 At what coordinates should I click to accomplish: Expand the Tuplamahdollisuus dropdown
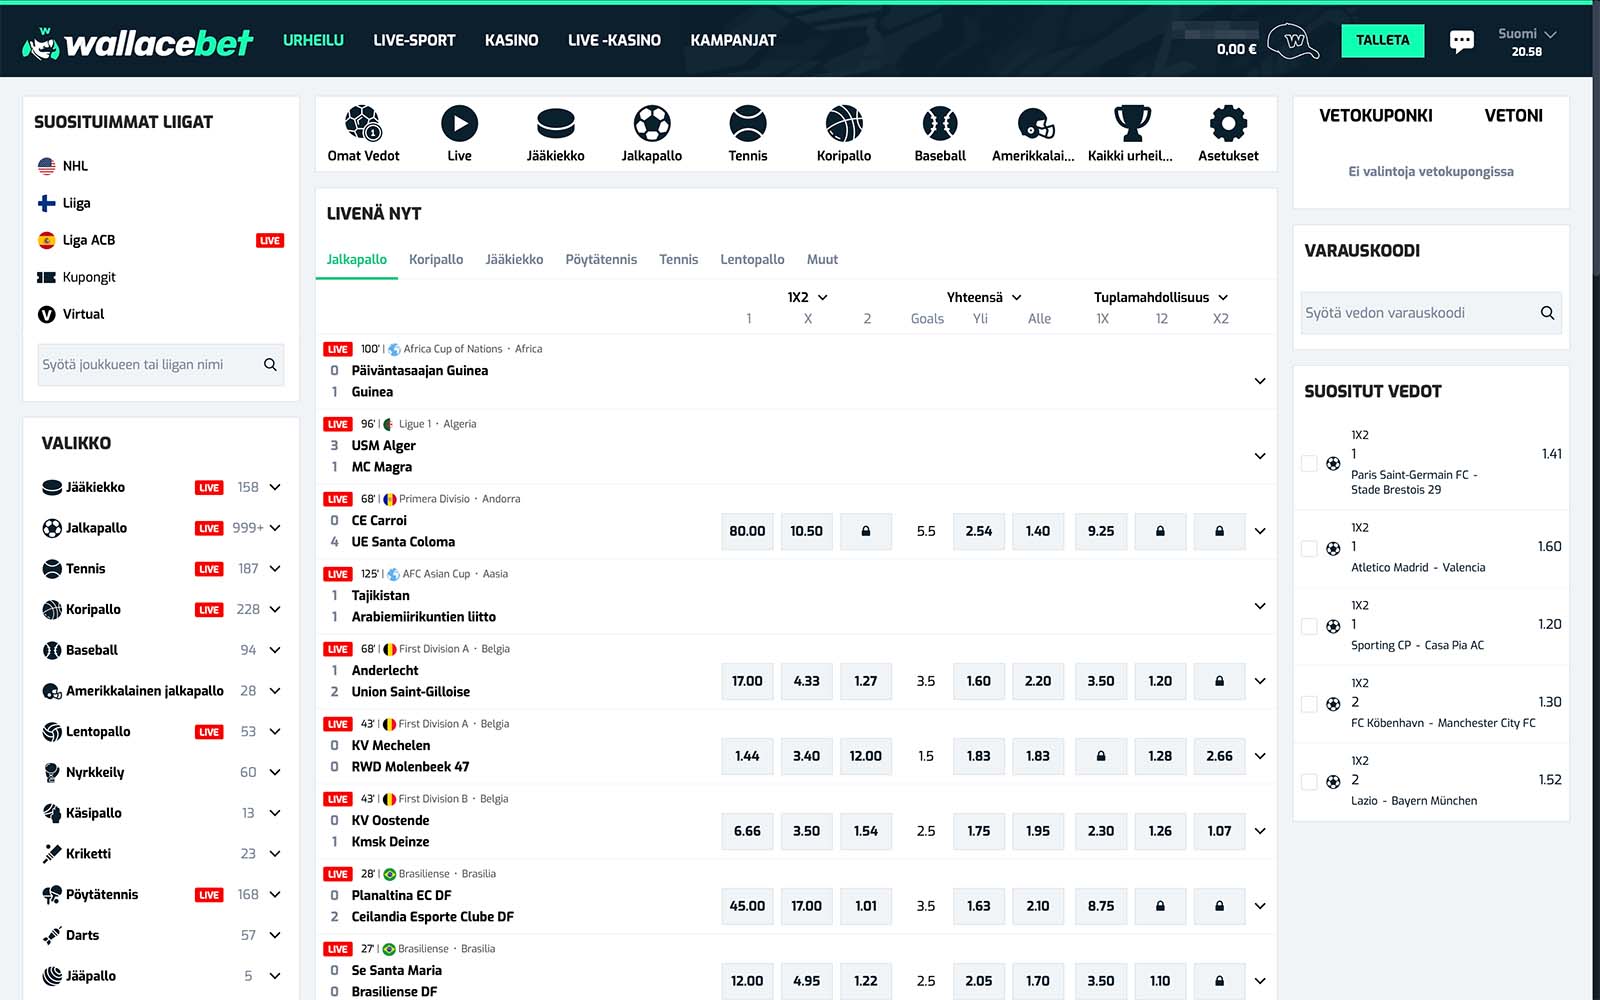pos(1160,297)
